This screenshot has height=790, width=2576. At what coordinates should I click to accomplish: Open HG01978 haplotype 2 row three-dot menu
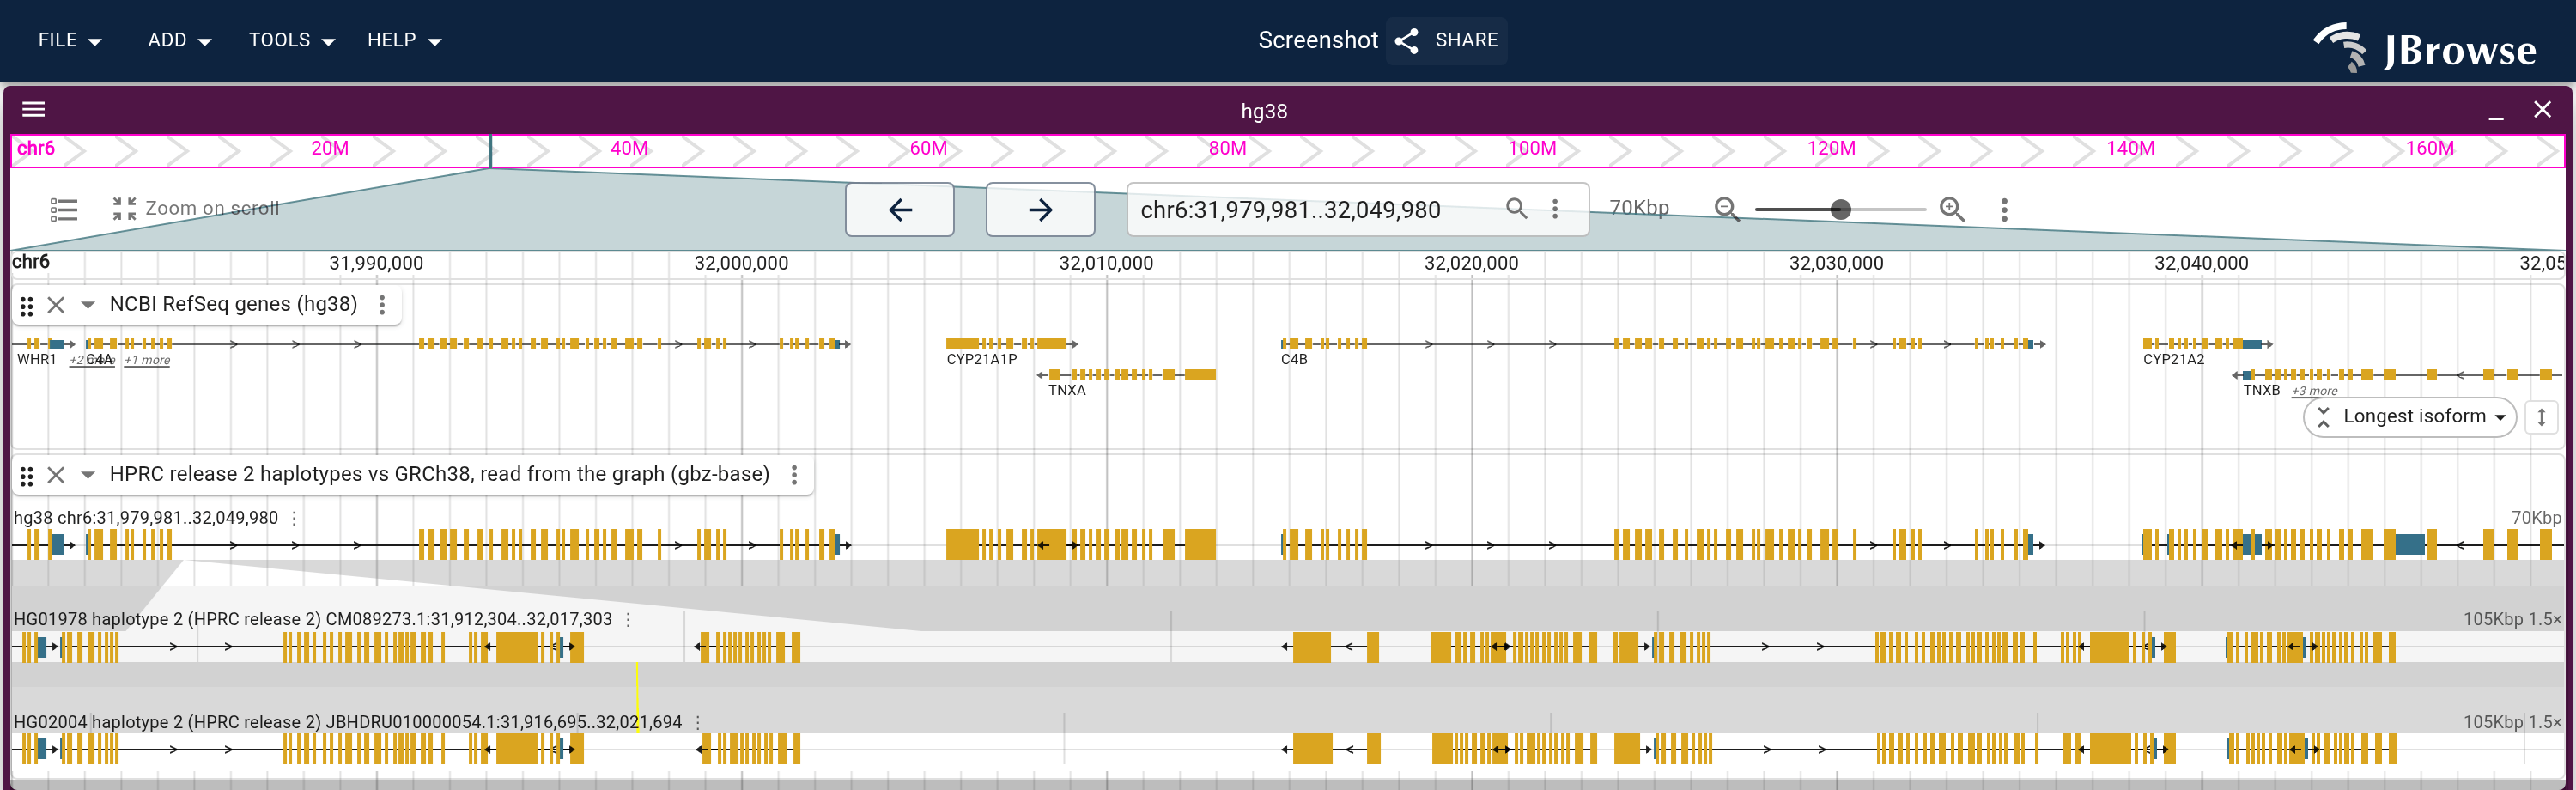pos(628,619)
